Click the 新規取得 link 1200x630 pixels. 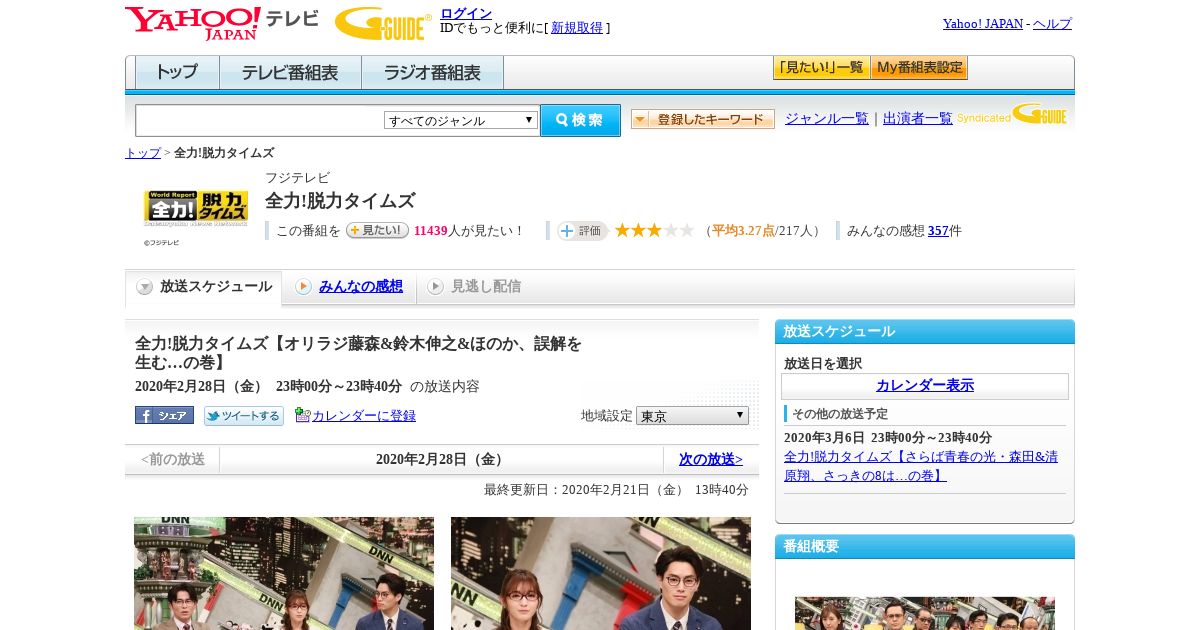[577, 28]
